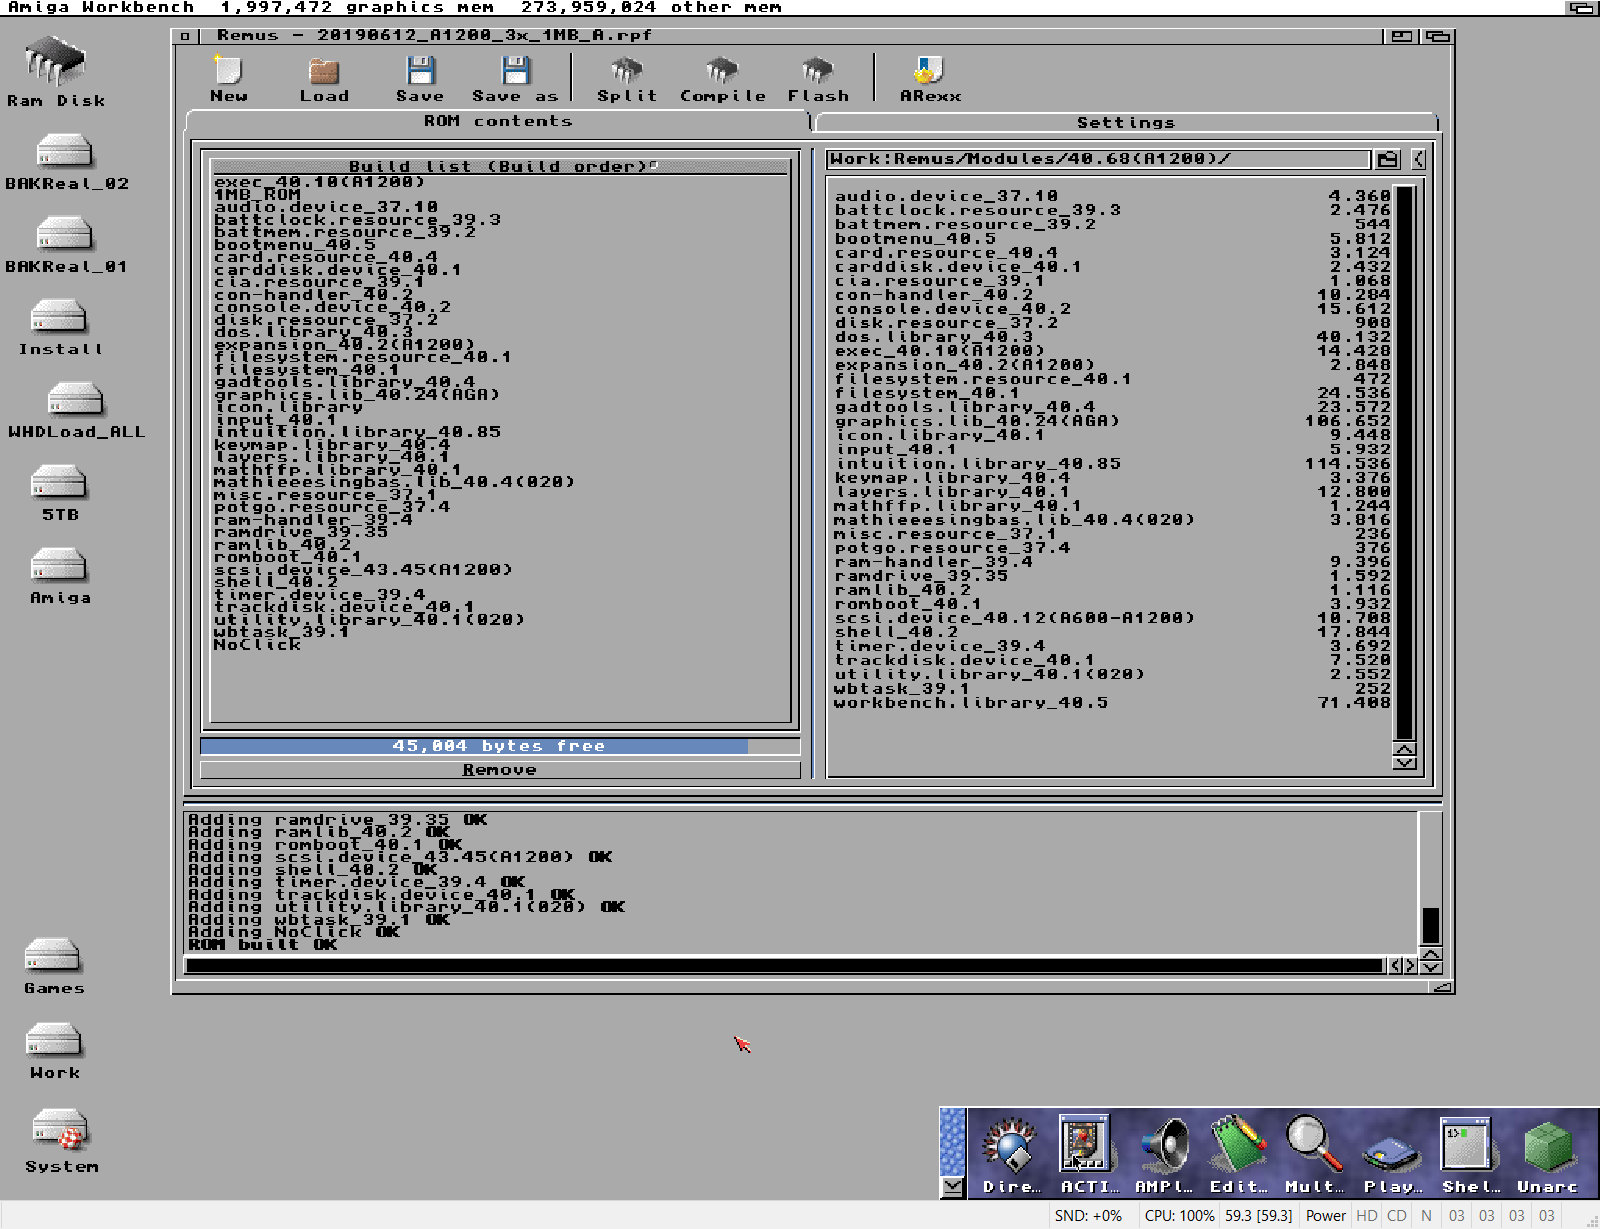Click the Build list order header
Screen dimensions: 1600x1229
point(500,166)
